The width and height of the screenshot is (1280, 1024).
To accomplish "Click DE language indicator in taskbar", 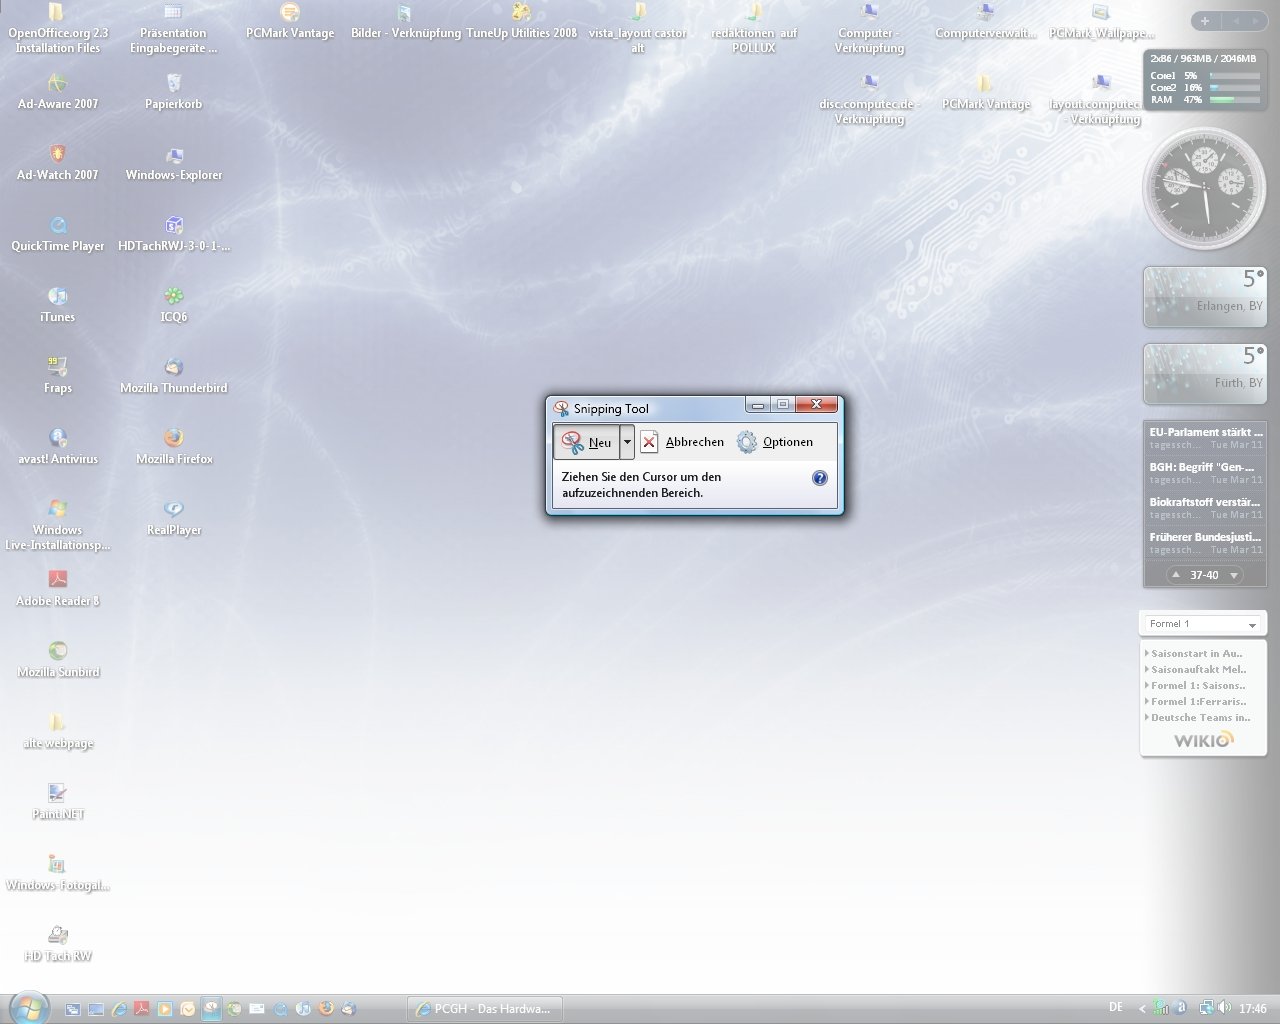I will (x=1116, y=1007).
